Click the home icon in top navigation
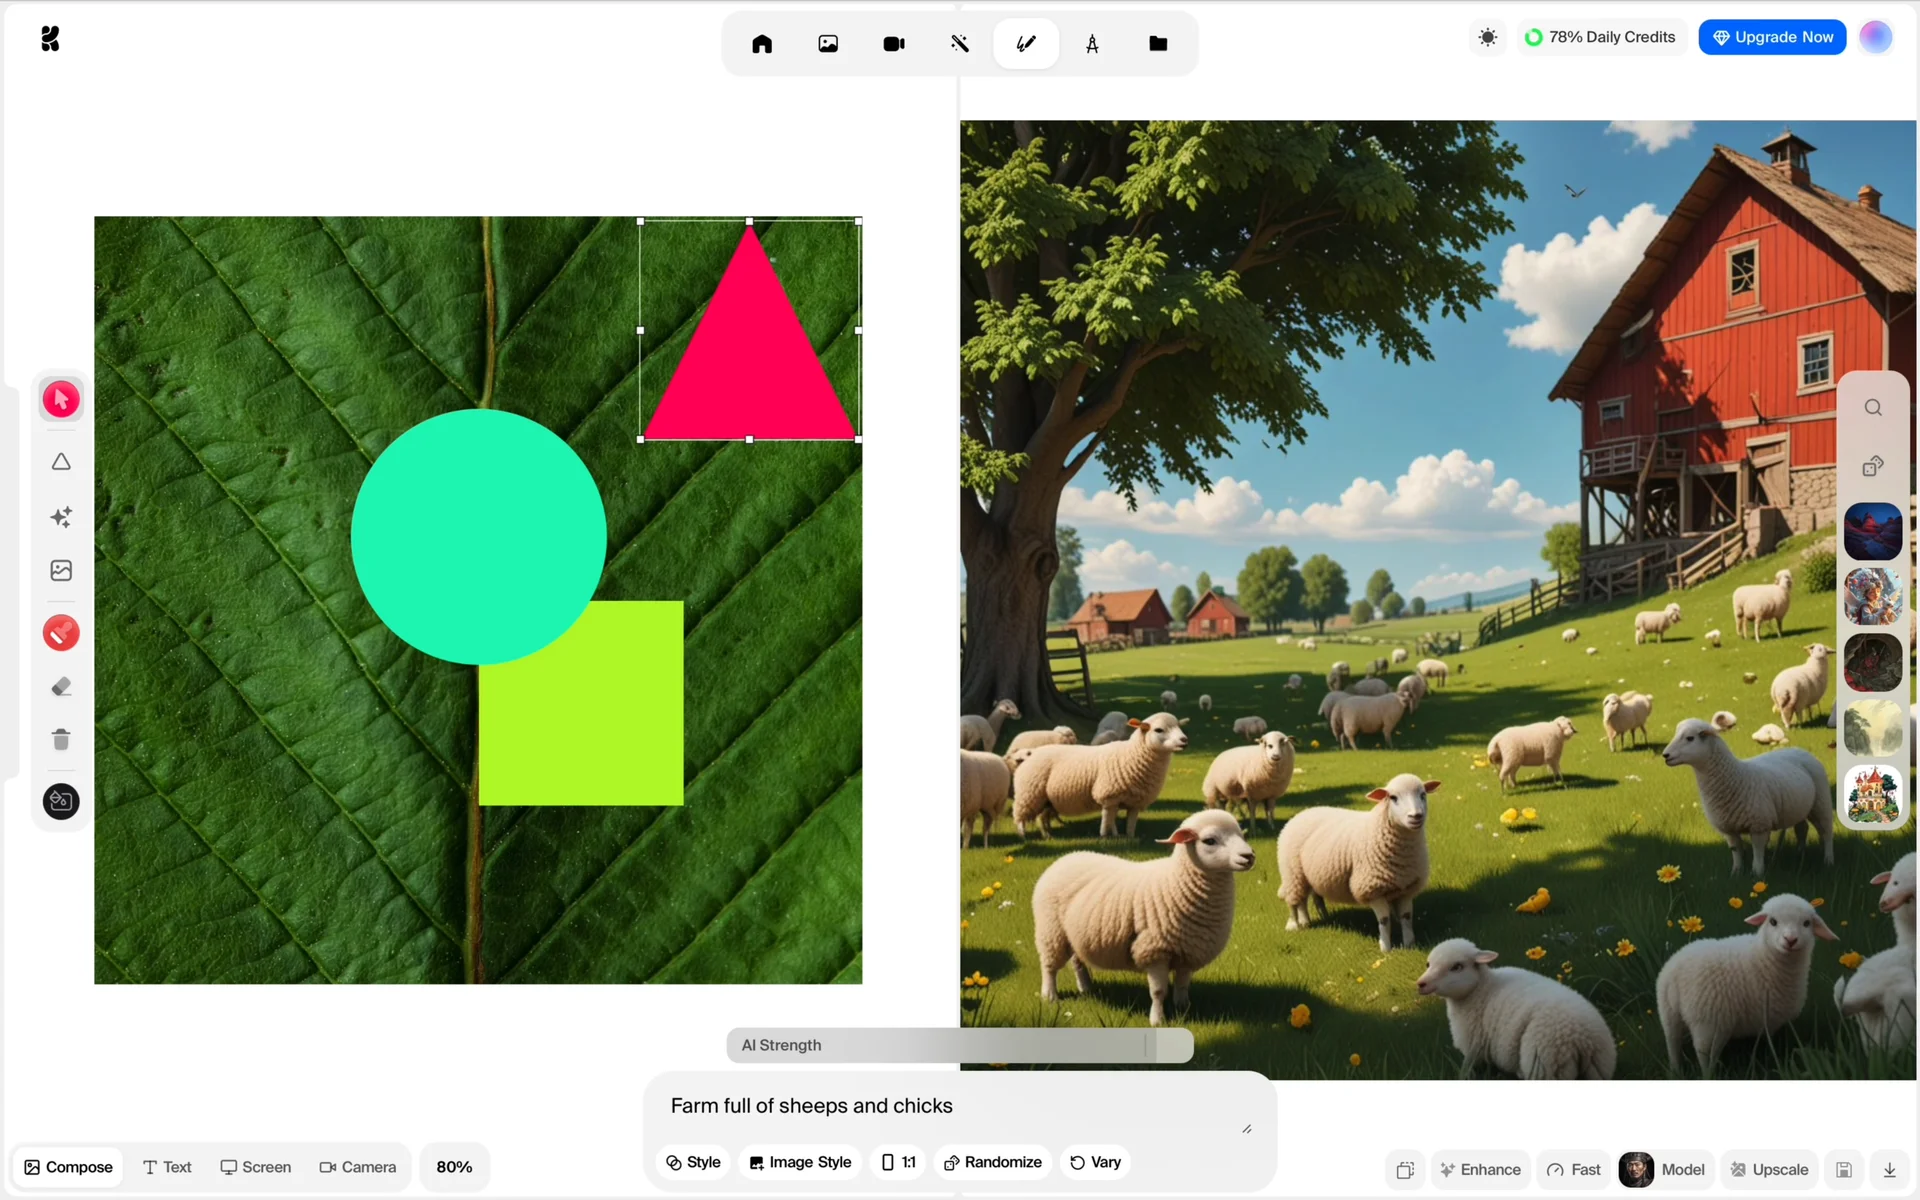The image size is (1920, 1200). (762, 44)
